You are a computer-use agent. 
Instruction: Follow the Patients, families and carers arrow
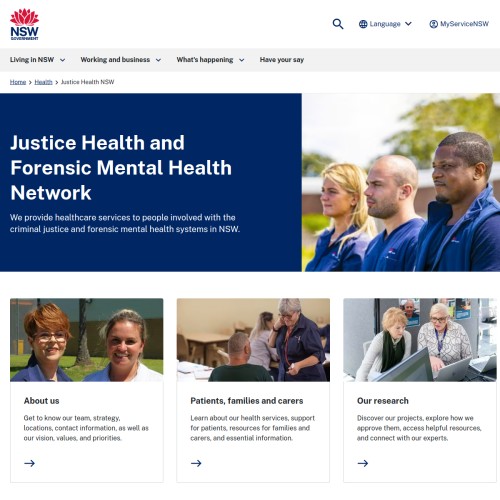pos(196,463)
